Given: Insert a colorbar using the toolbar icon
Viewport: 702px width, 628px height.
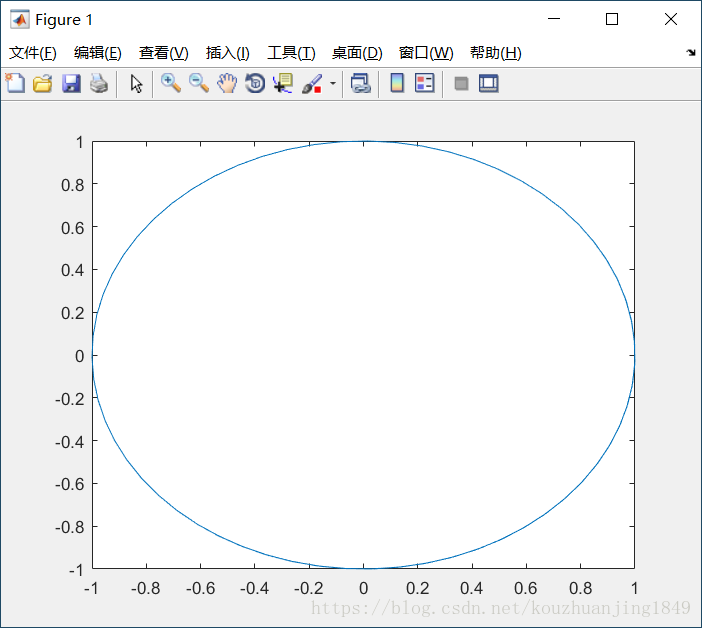Looking at the screenshot, I should [x=397, y=83].
